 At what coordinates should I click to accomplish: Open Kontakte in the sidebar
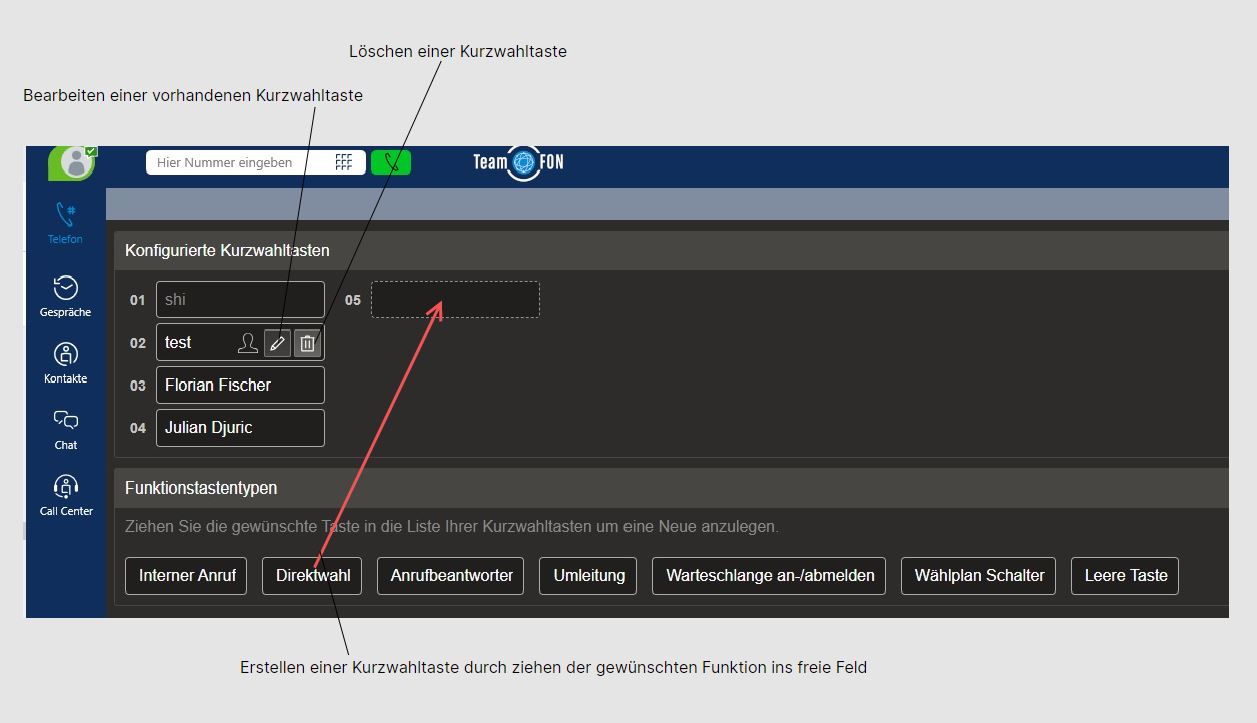66,363
